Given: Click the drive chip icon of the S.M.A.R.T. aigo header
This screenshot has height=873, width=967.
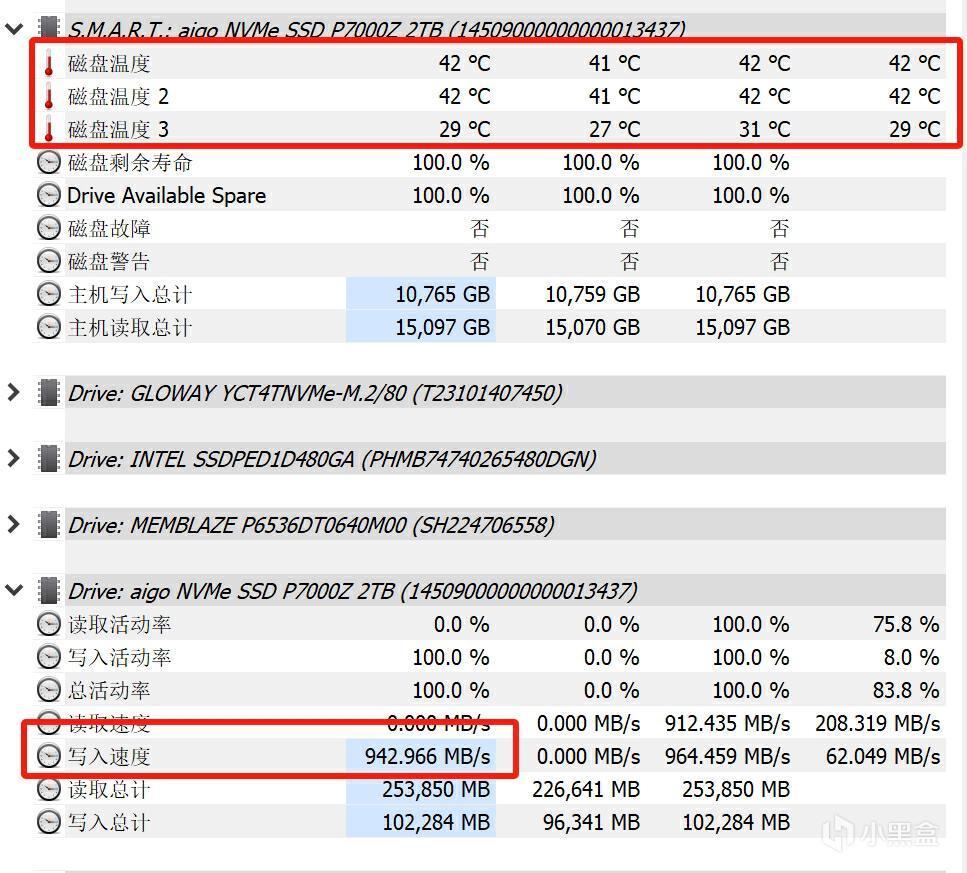Looking at the screenshot, I should tap(48, 28).
